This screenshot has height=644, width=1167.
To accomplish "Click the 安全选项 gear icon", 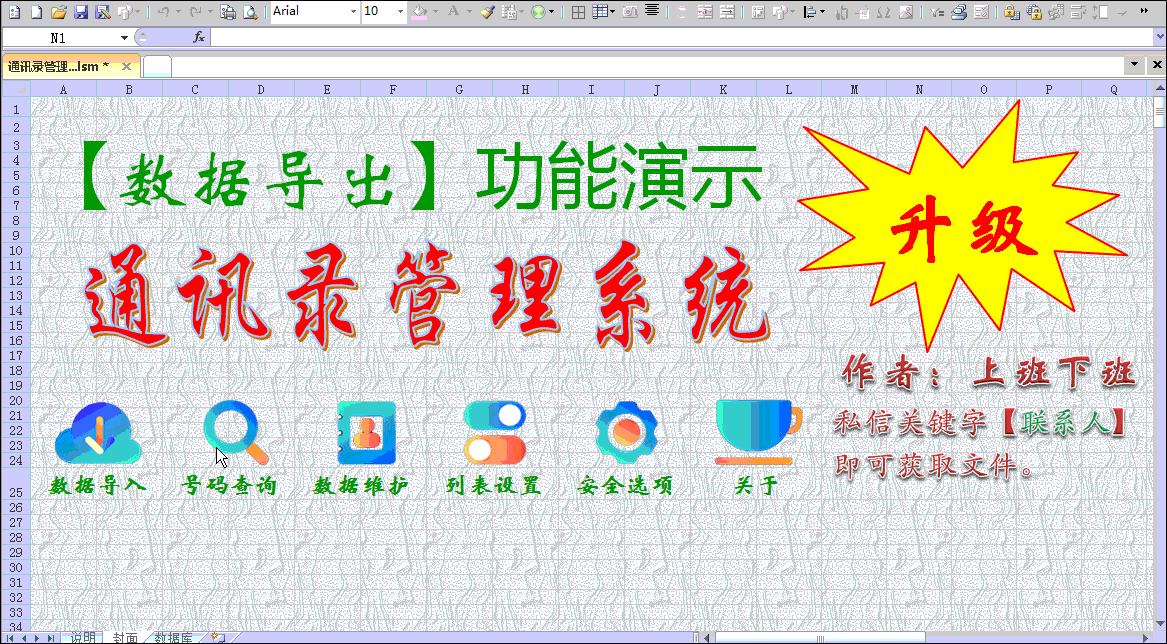I will coord(626,430).
